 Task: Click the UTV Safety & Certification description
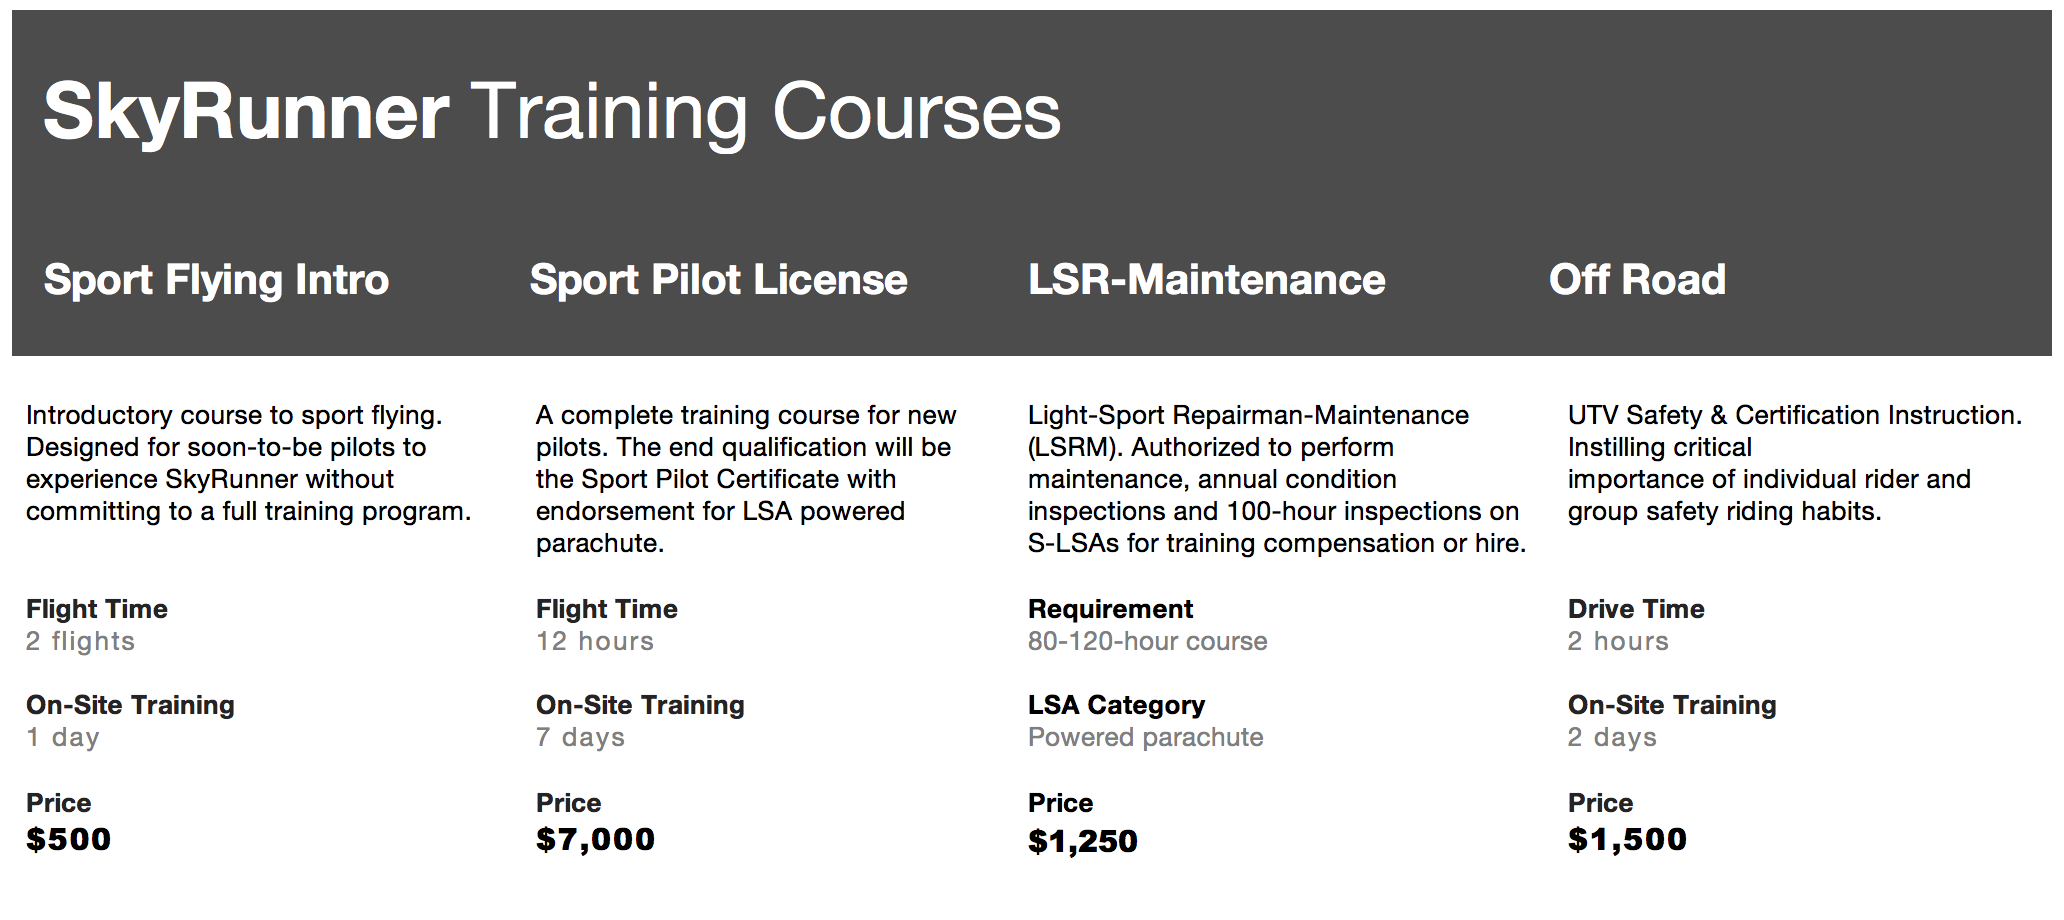[x=1795, y=463]
